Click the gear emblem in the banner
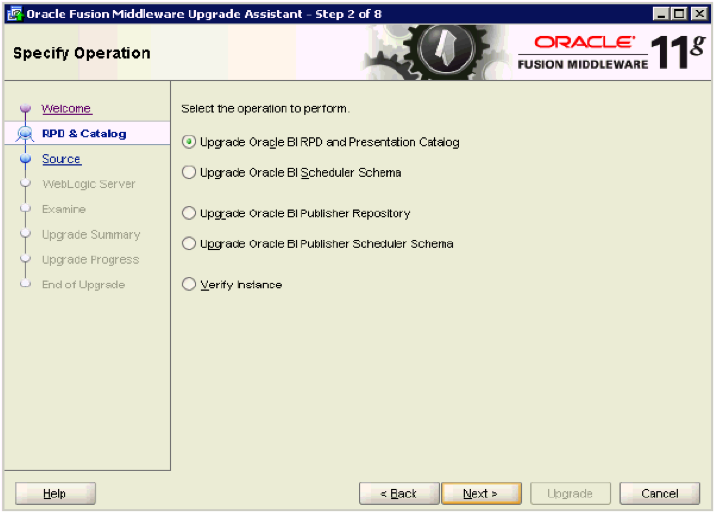The image size is (714, 513). click(x=446, y=49)
